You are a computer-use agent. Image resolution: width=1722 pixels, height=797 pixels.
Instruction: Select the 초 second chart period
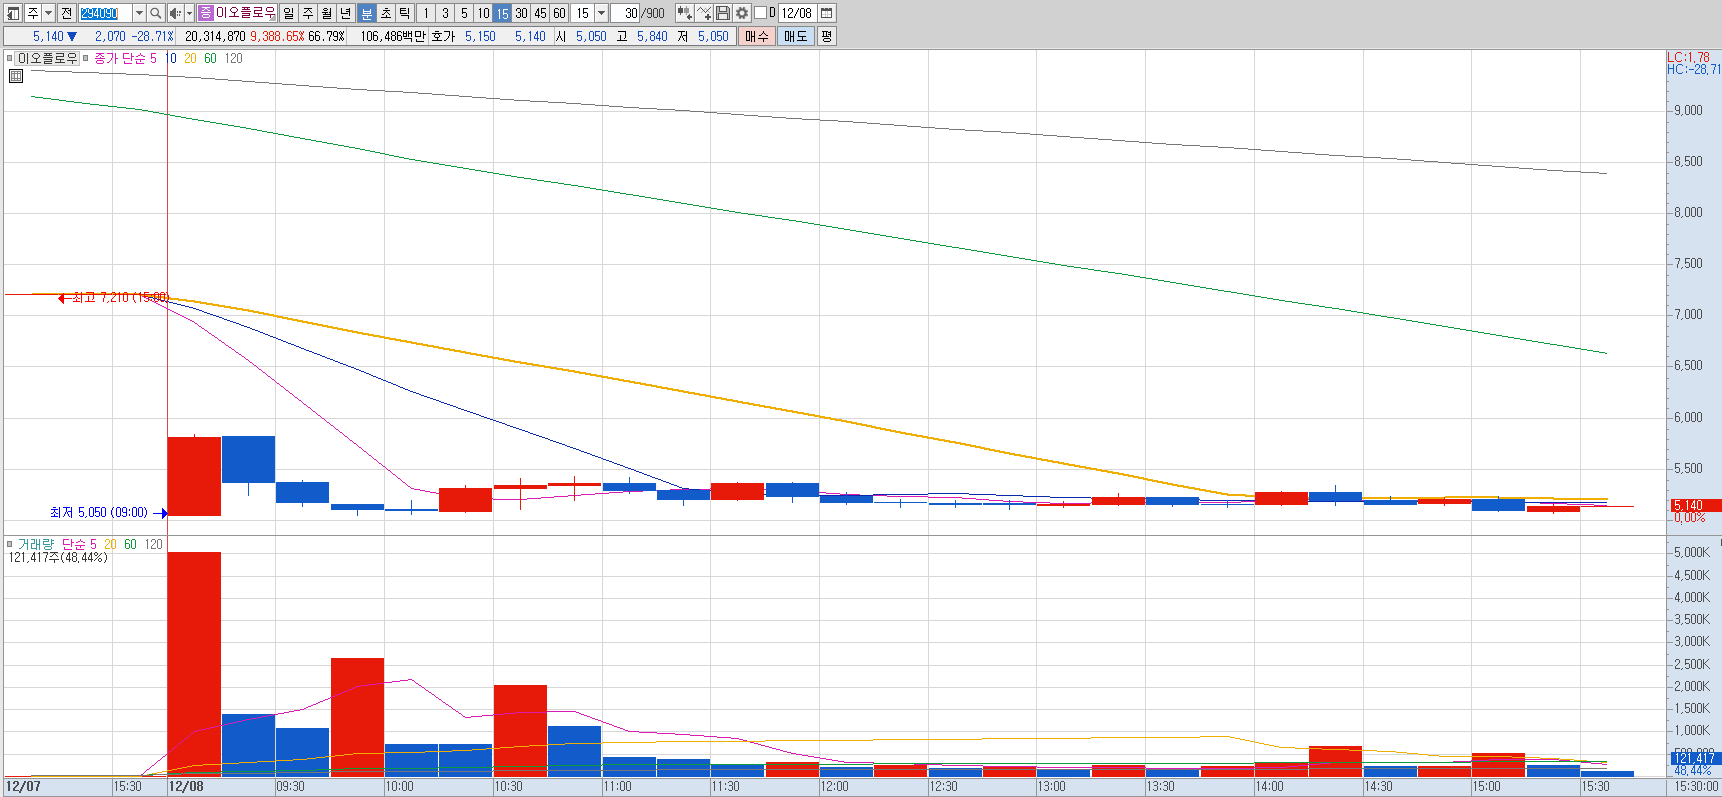tap(385, 13)
